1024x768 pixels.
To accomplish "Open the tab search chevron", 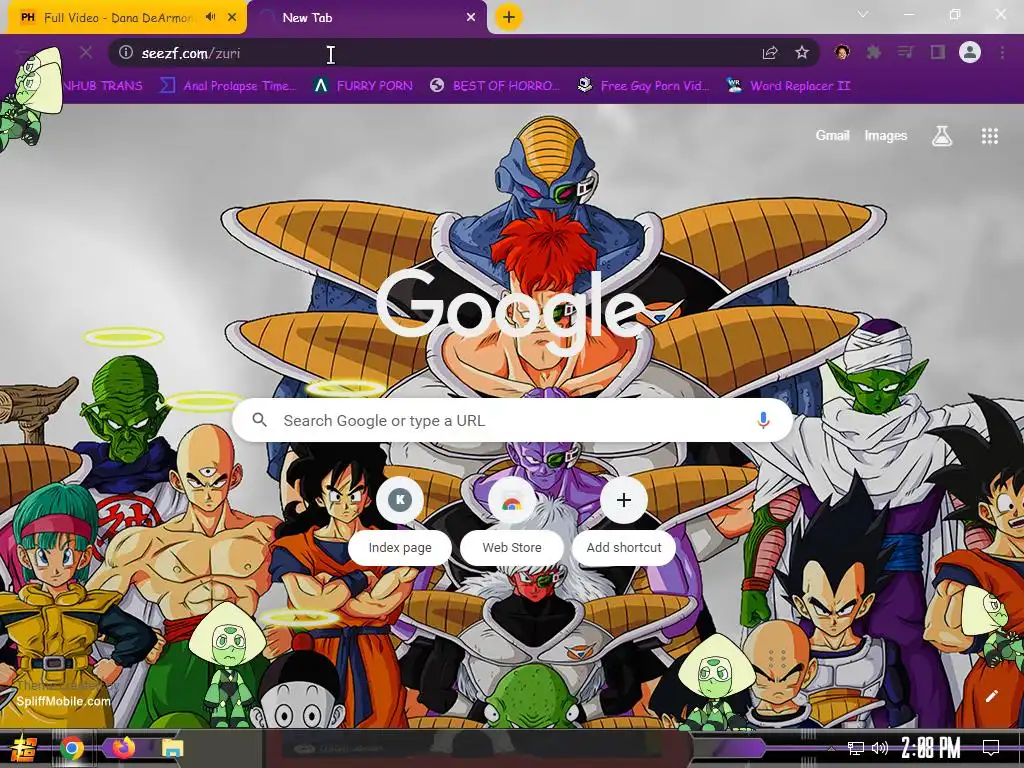I will (x=863, y=14).
